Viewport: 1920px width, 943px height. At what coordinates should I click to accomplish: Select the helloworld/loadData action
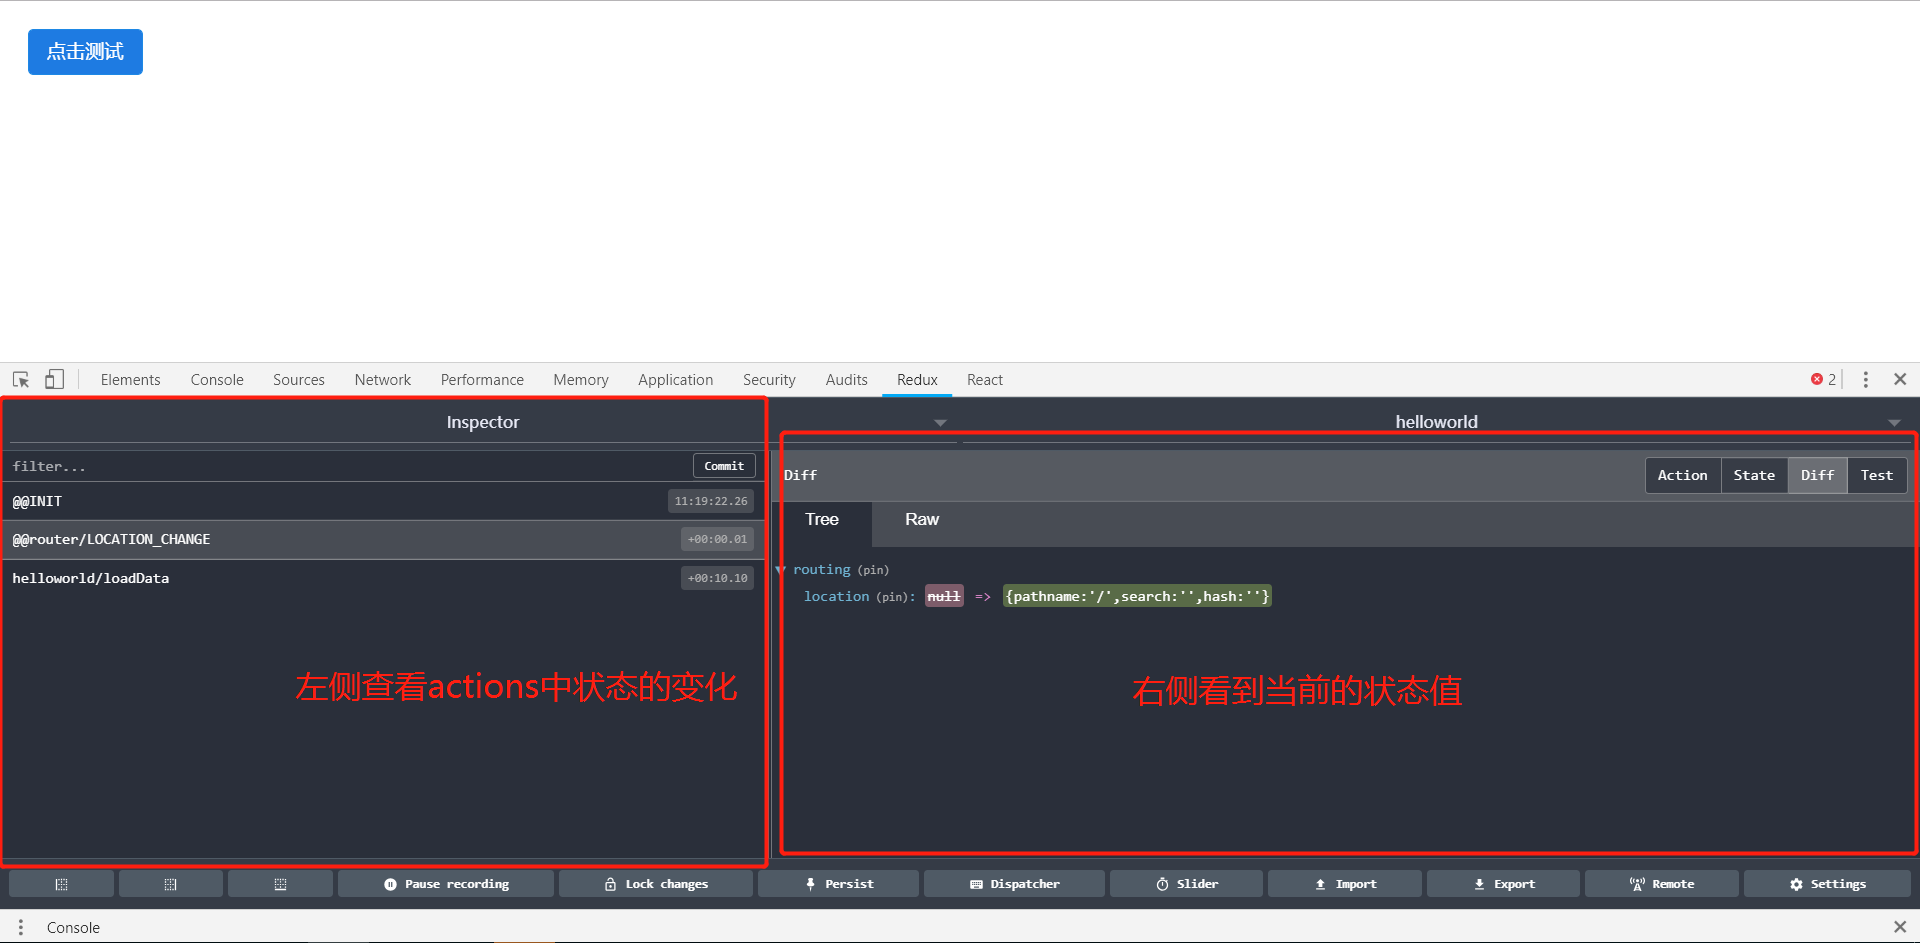[383, 578]
